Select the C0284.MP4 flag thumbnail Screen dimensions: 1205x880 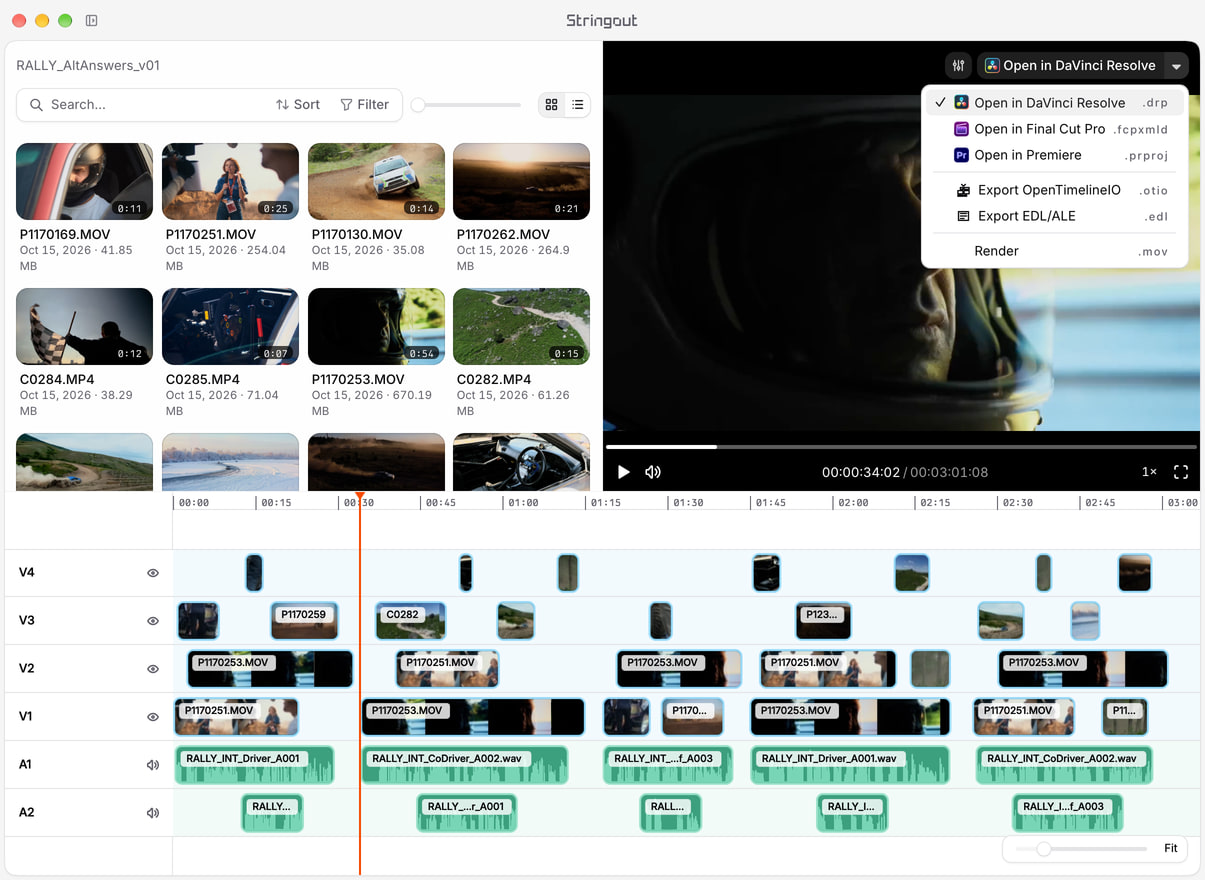coord(85,326)
